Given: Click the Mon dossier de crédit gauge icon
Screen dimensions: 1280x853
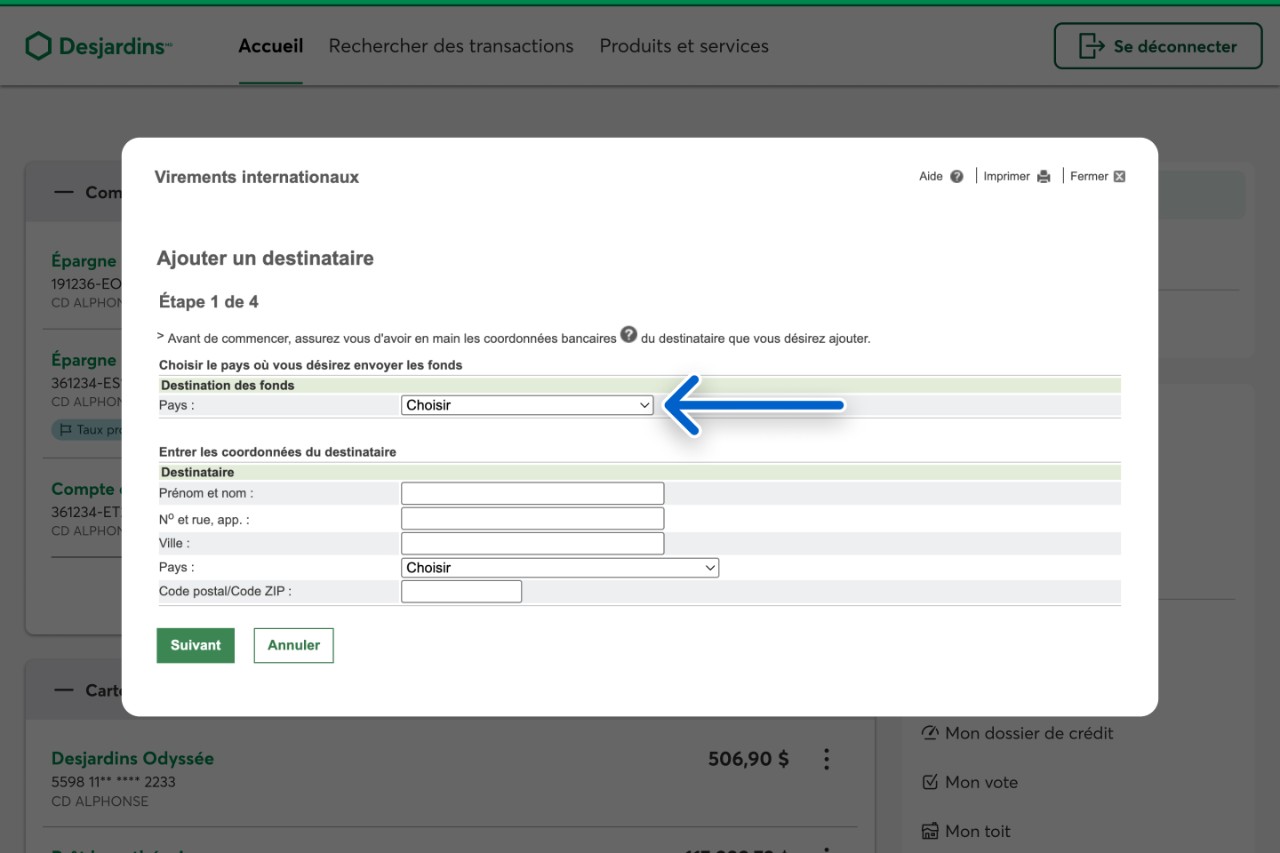Looking at the screenshot, I should [x=930, y=733].
